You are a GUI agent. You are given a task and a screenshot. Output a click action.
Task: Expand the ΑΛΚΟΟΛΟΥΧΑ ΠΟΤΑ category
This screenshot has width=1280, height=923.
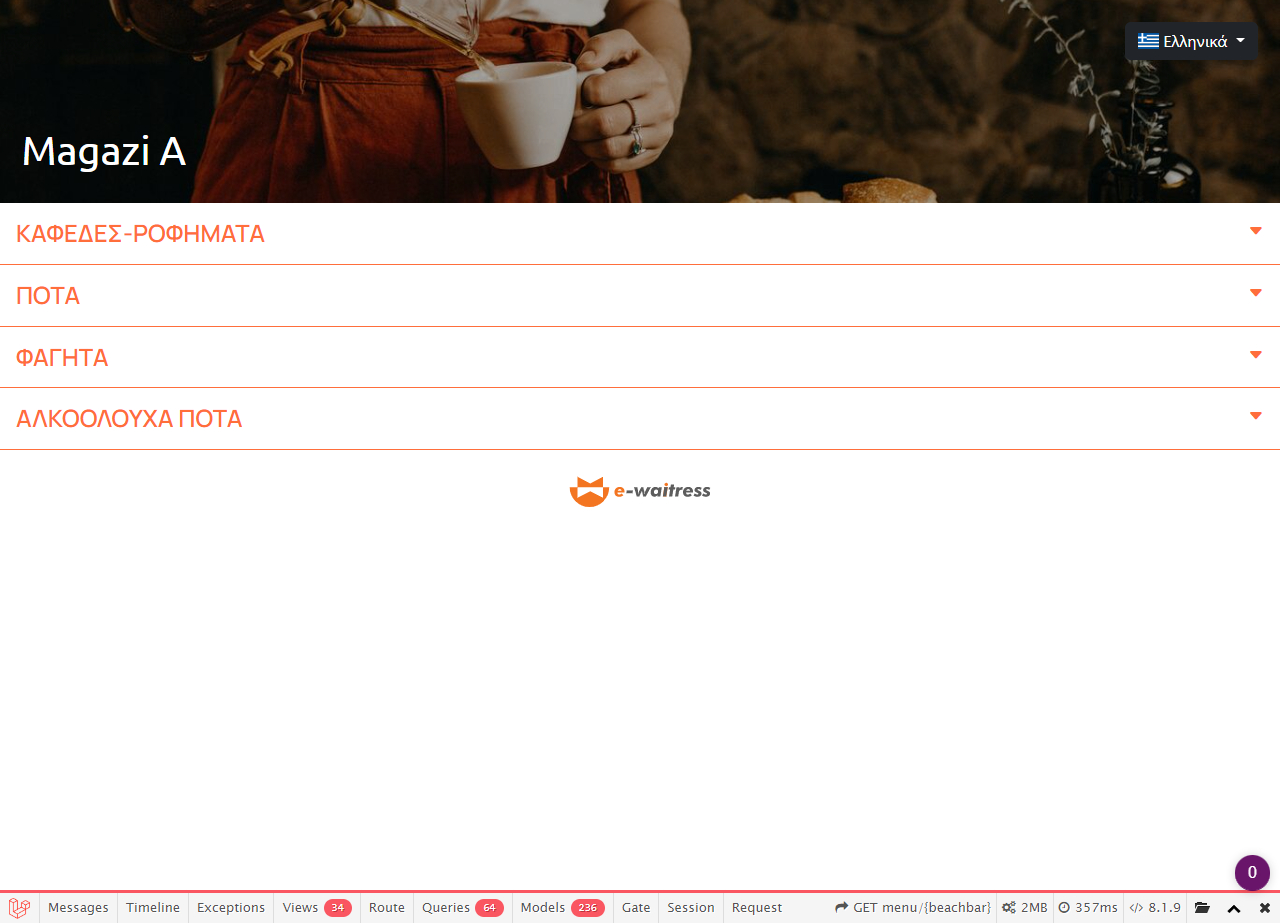pos(640,418)
